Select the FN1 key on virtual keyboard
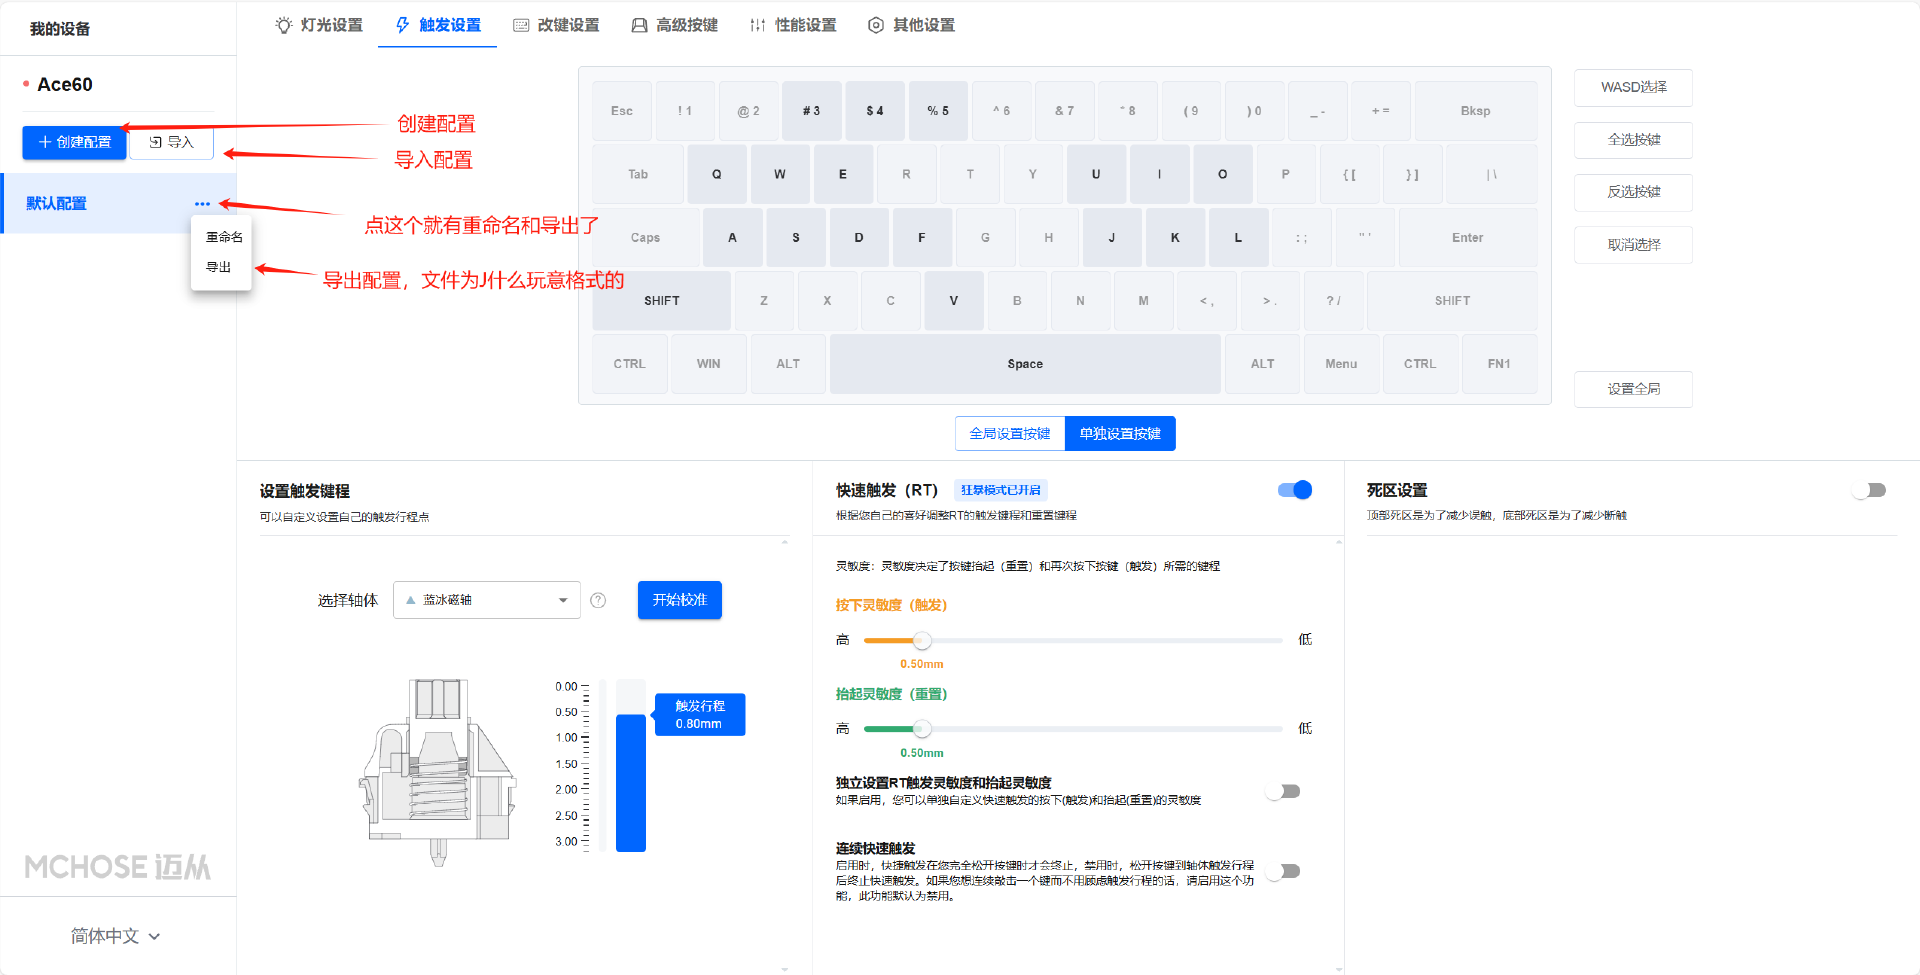 click(x=1499, y=364)
